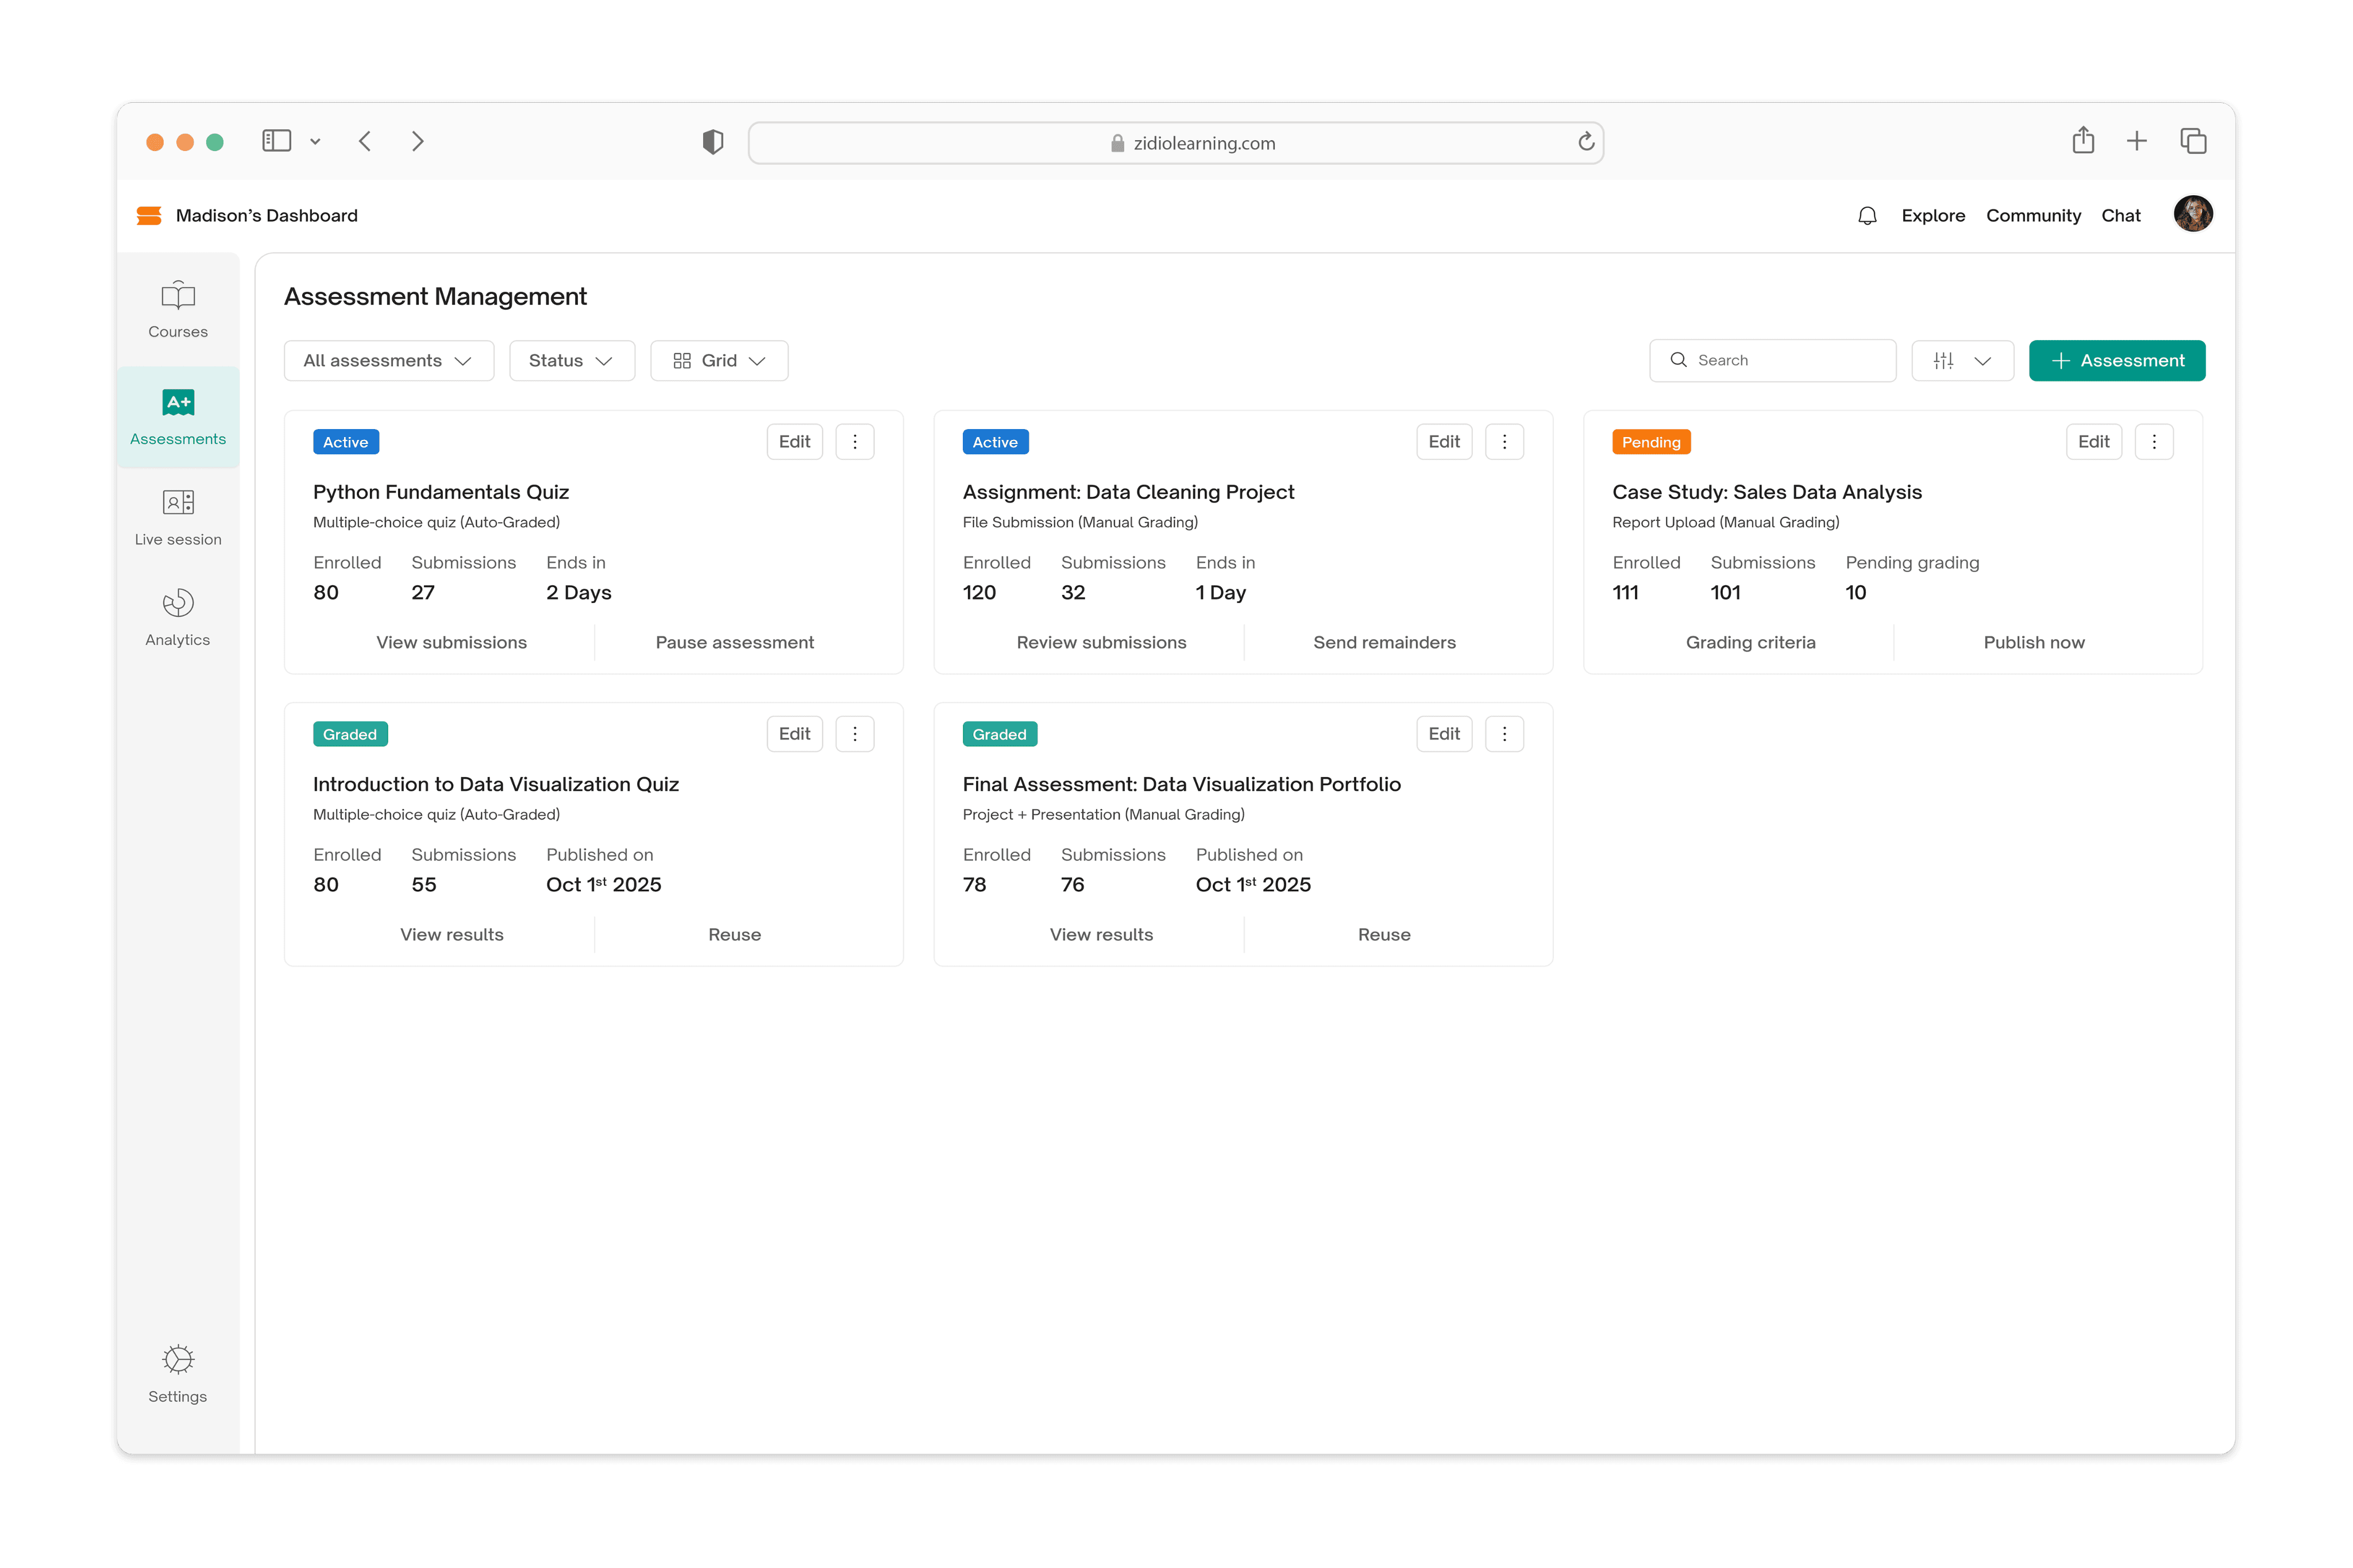Click Pause assessment on Python quiz
Screen dimensions: 2353x1568
[734, 643]
